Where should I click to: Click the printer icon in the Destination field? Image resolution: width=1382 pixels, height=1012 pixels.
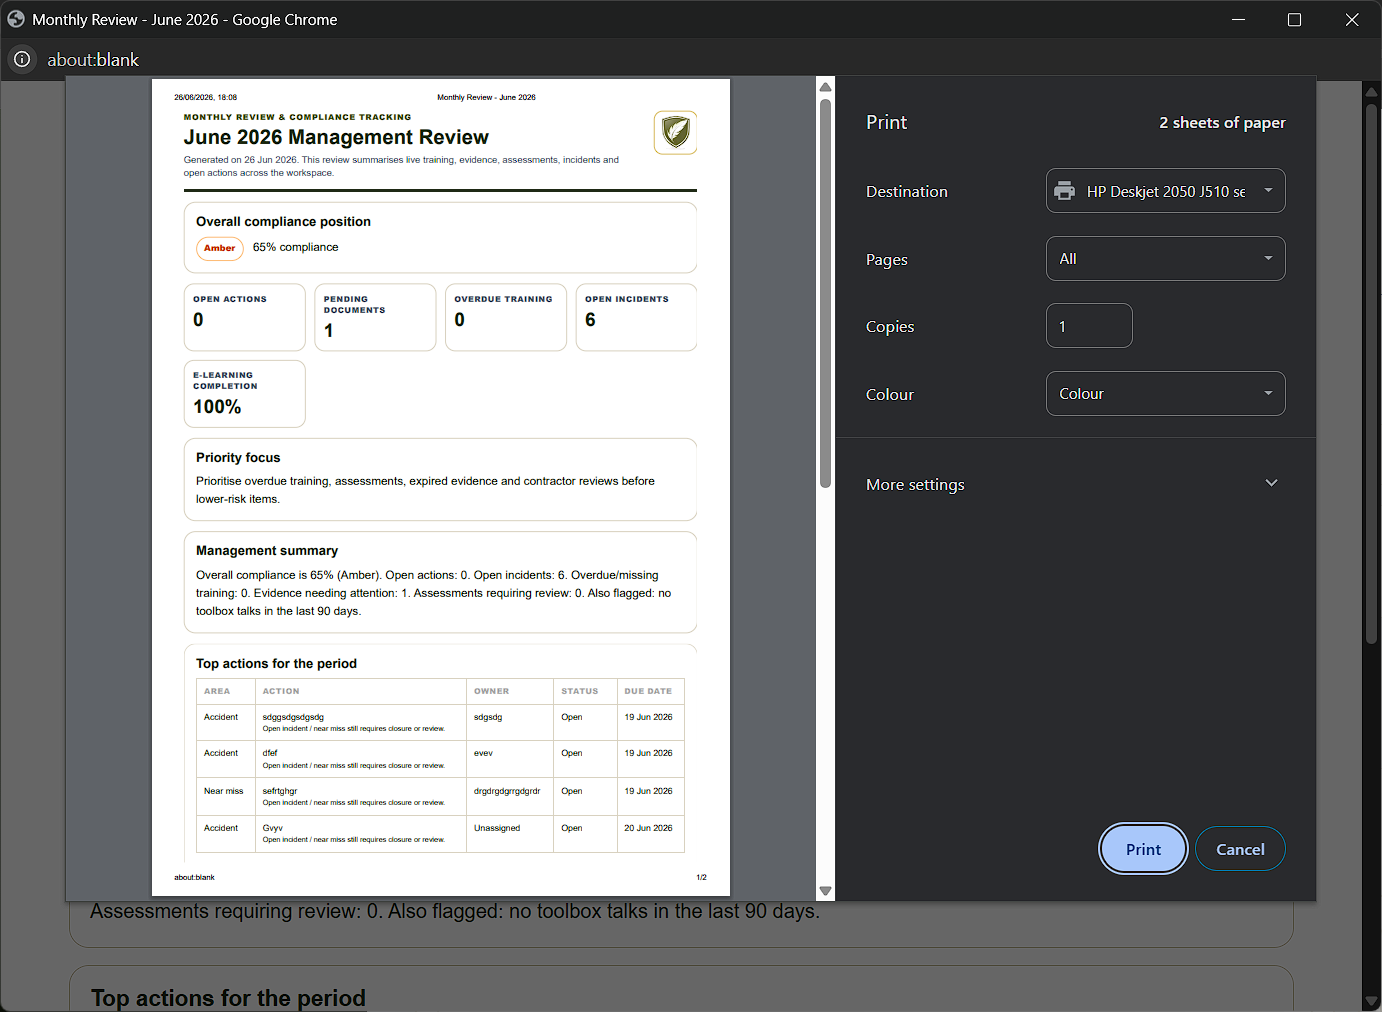(x=1065, y=191)
